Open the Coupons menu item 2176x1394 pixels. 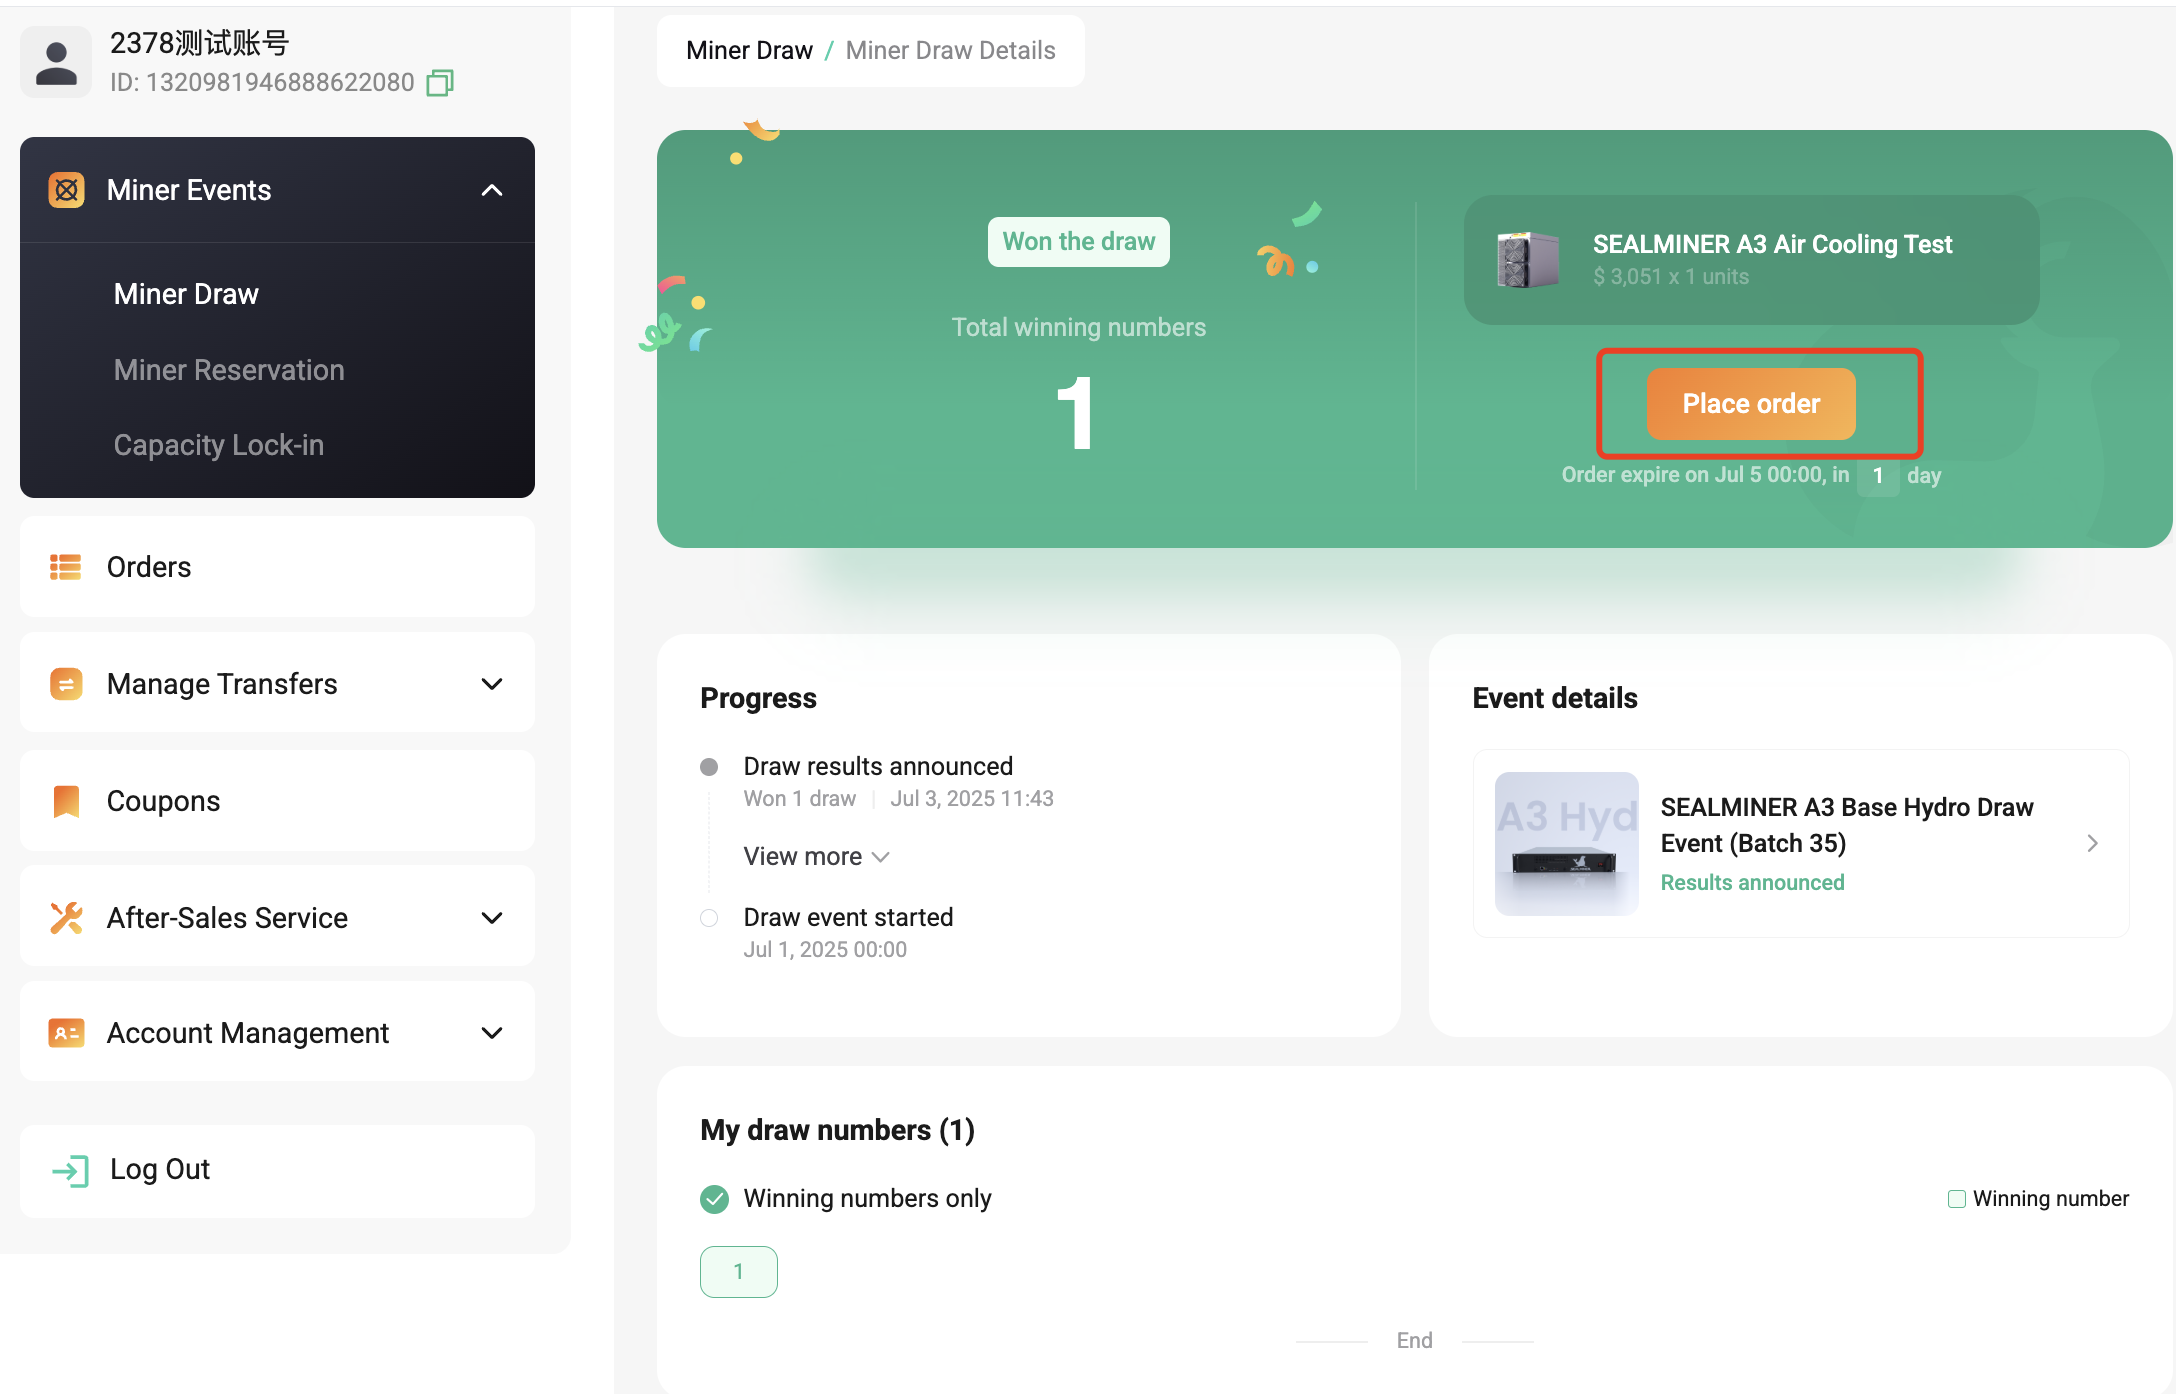point(277,801)
